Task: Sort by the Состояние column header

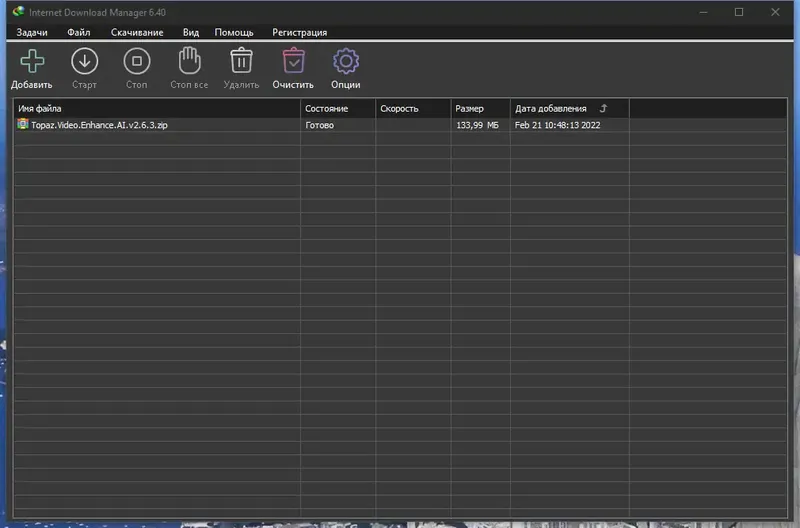Action: tap(338, 109)
